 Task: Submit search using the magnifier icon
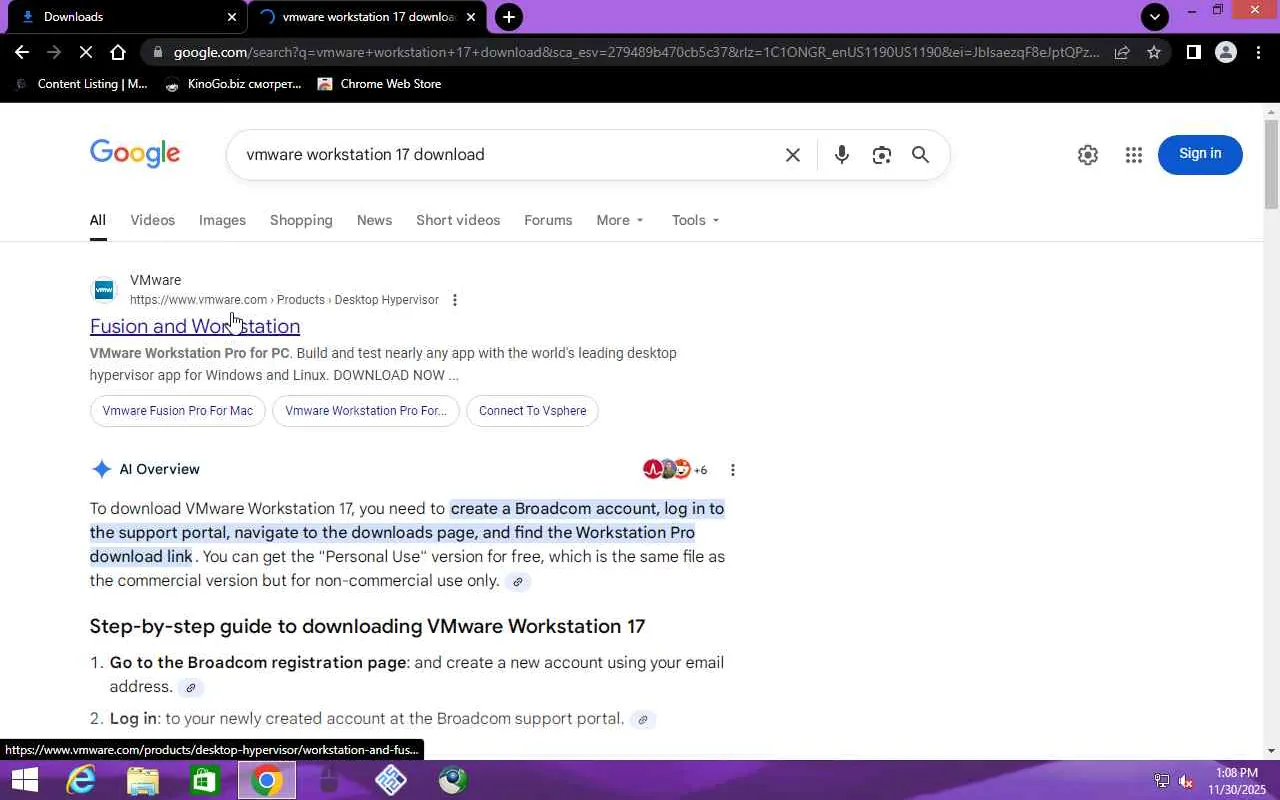[920, 155]
